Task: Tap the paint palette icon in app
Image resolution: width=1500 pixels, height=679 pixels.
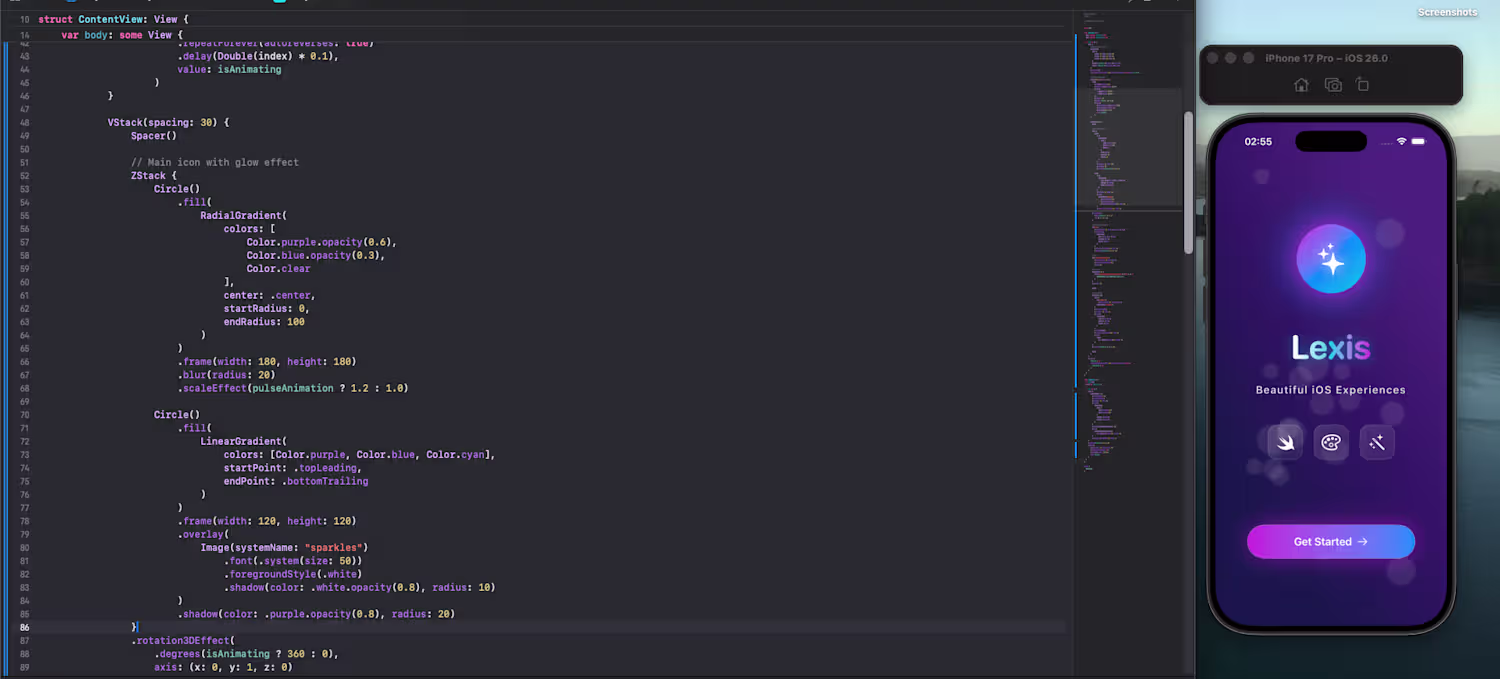Action: (1331, 443)
